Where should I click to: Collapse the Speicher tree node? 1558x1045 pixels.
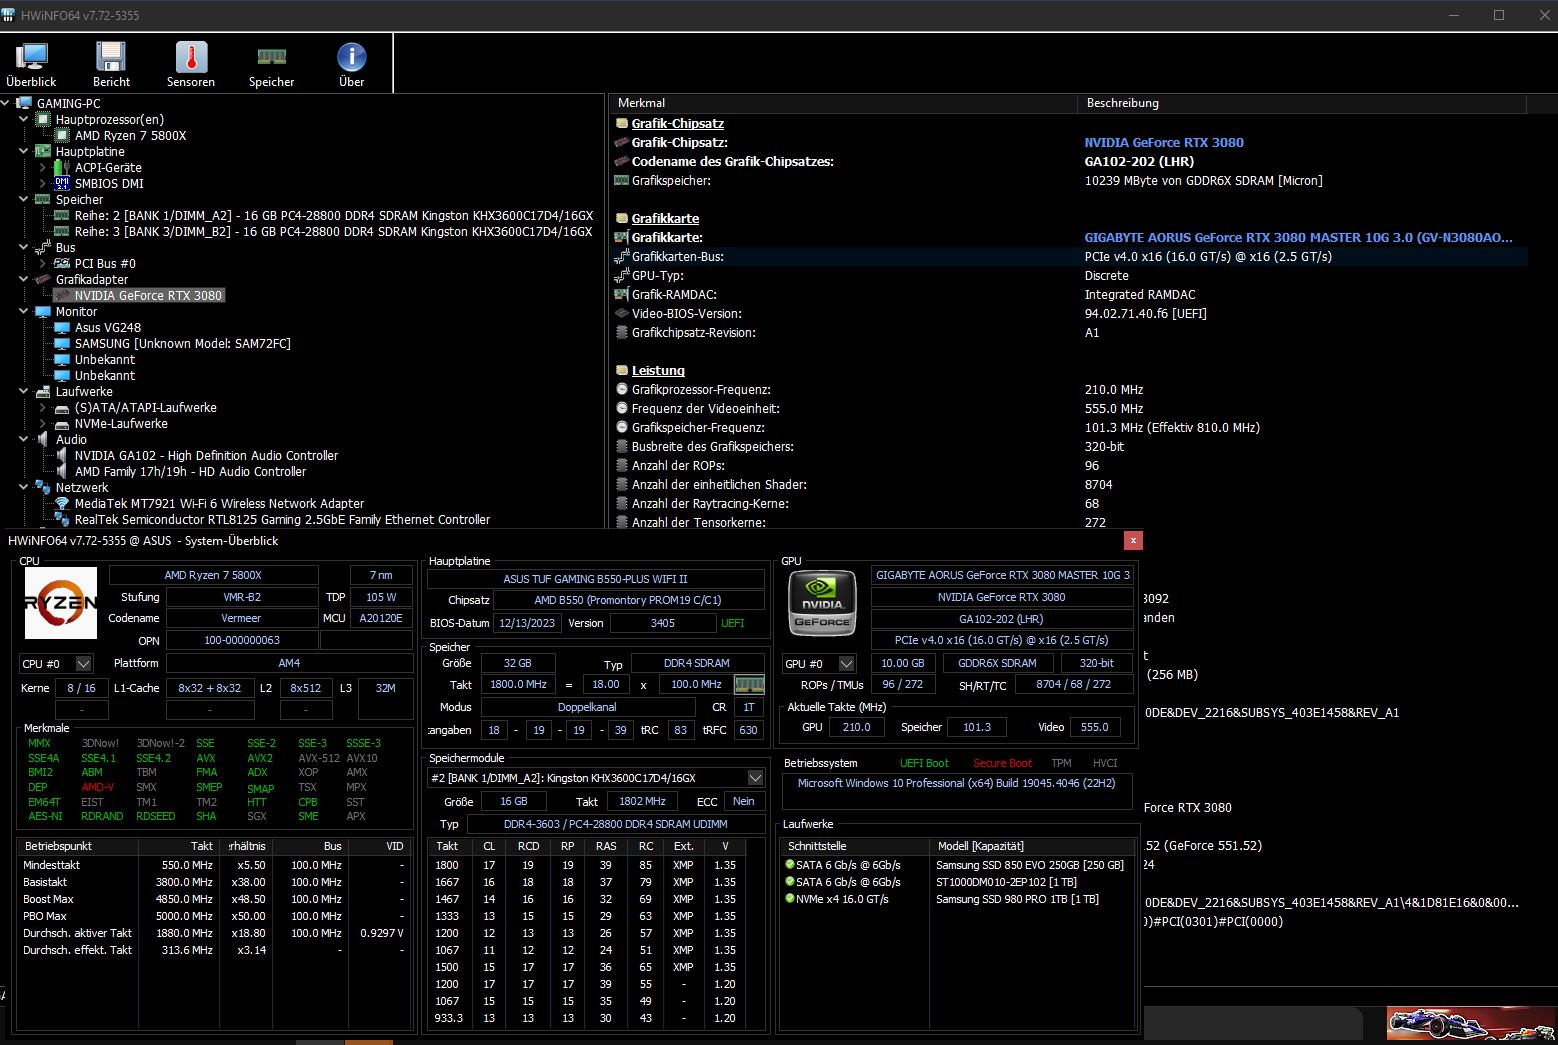pyautogui.click(x=24, y=199)
